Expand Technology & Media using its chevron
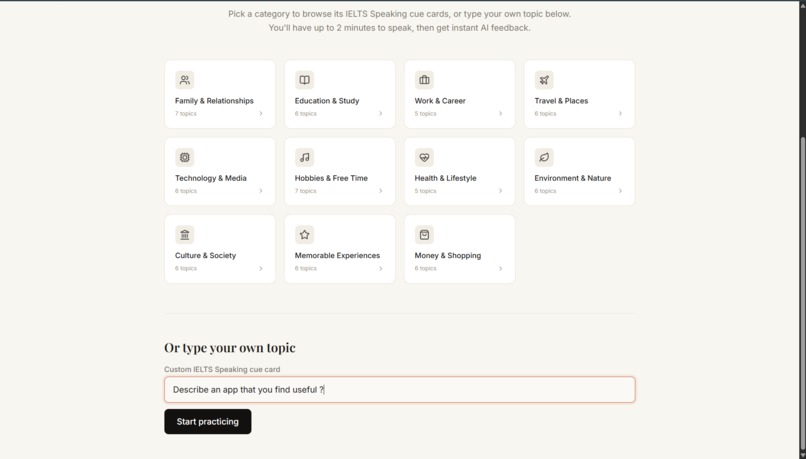Image resolution: width=806 pixels, height=459 pixels. tap(261, 191)
